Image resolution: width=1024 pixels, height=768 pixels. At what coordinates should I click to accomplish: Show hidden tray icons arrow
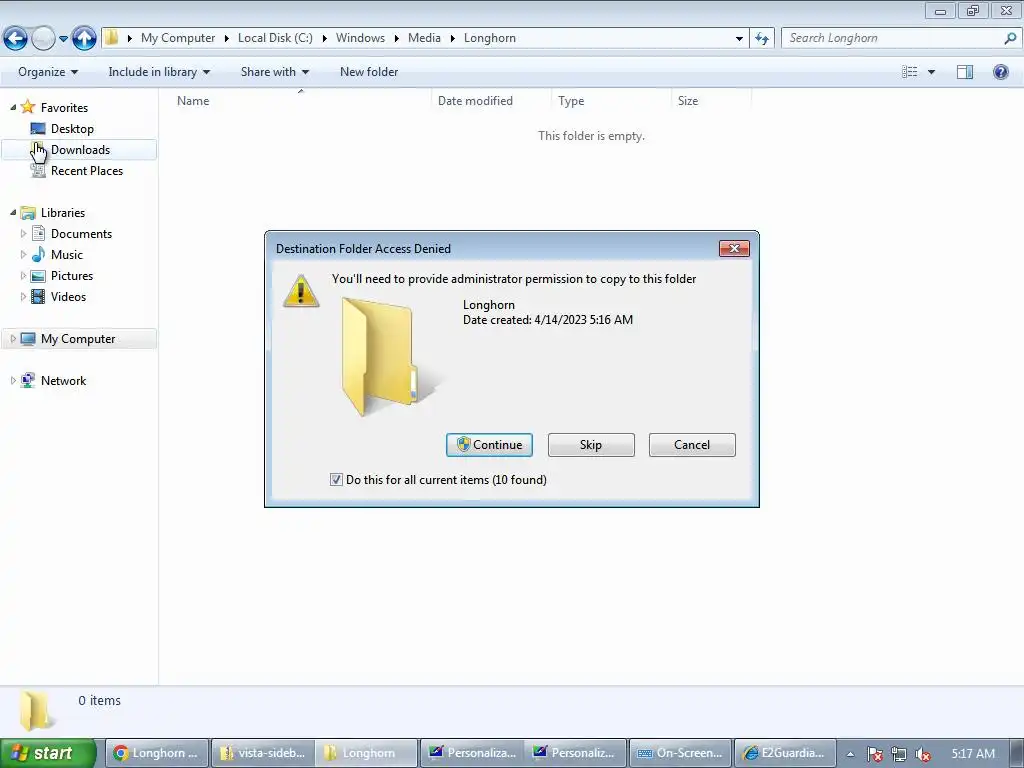click(850, 754)
